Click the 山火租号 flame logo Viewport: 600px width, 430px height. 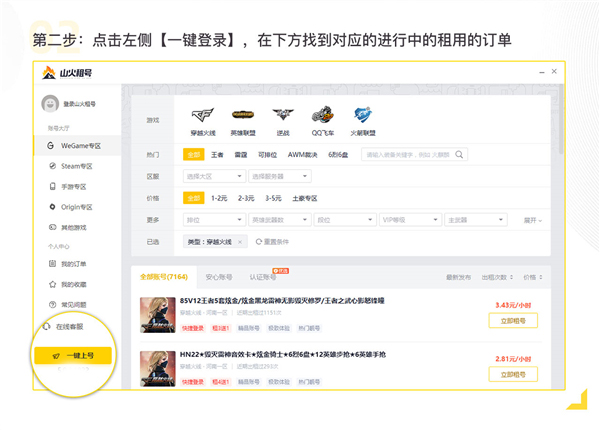(49, 72)
